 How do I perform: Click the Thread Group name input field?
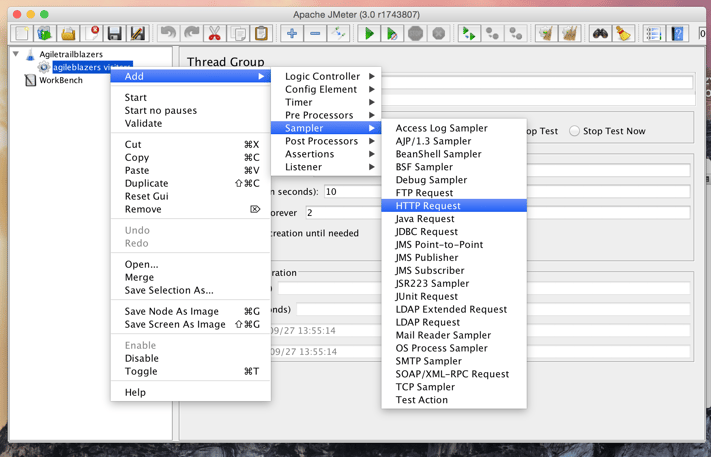tap(536, 83)
